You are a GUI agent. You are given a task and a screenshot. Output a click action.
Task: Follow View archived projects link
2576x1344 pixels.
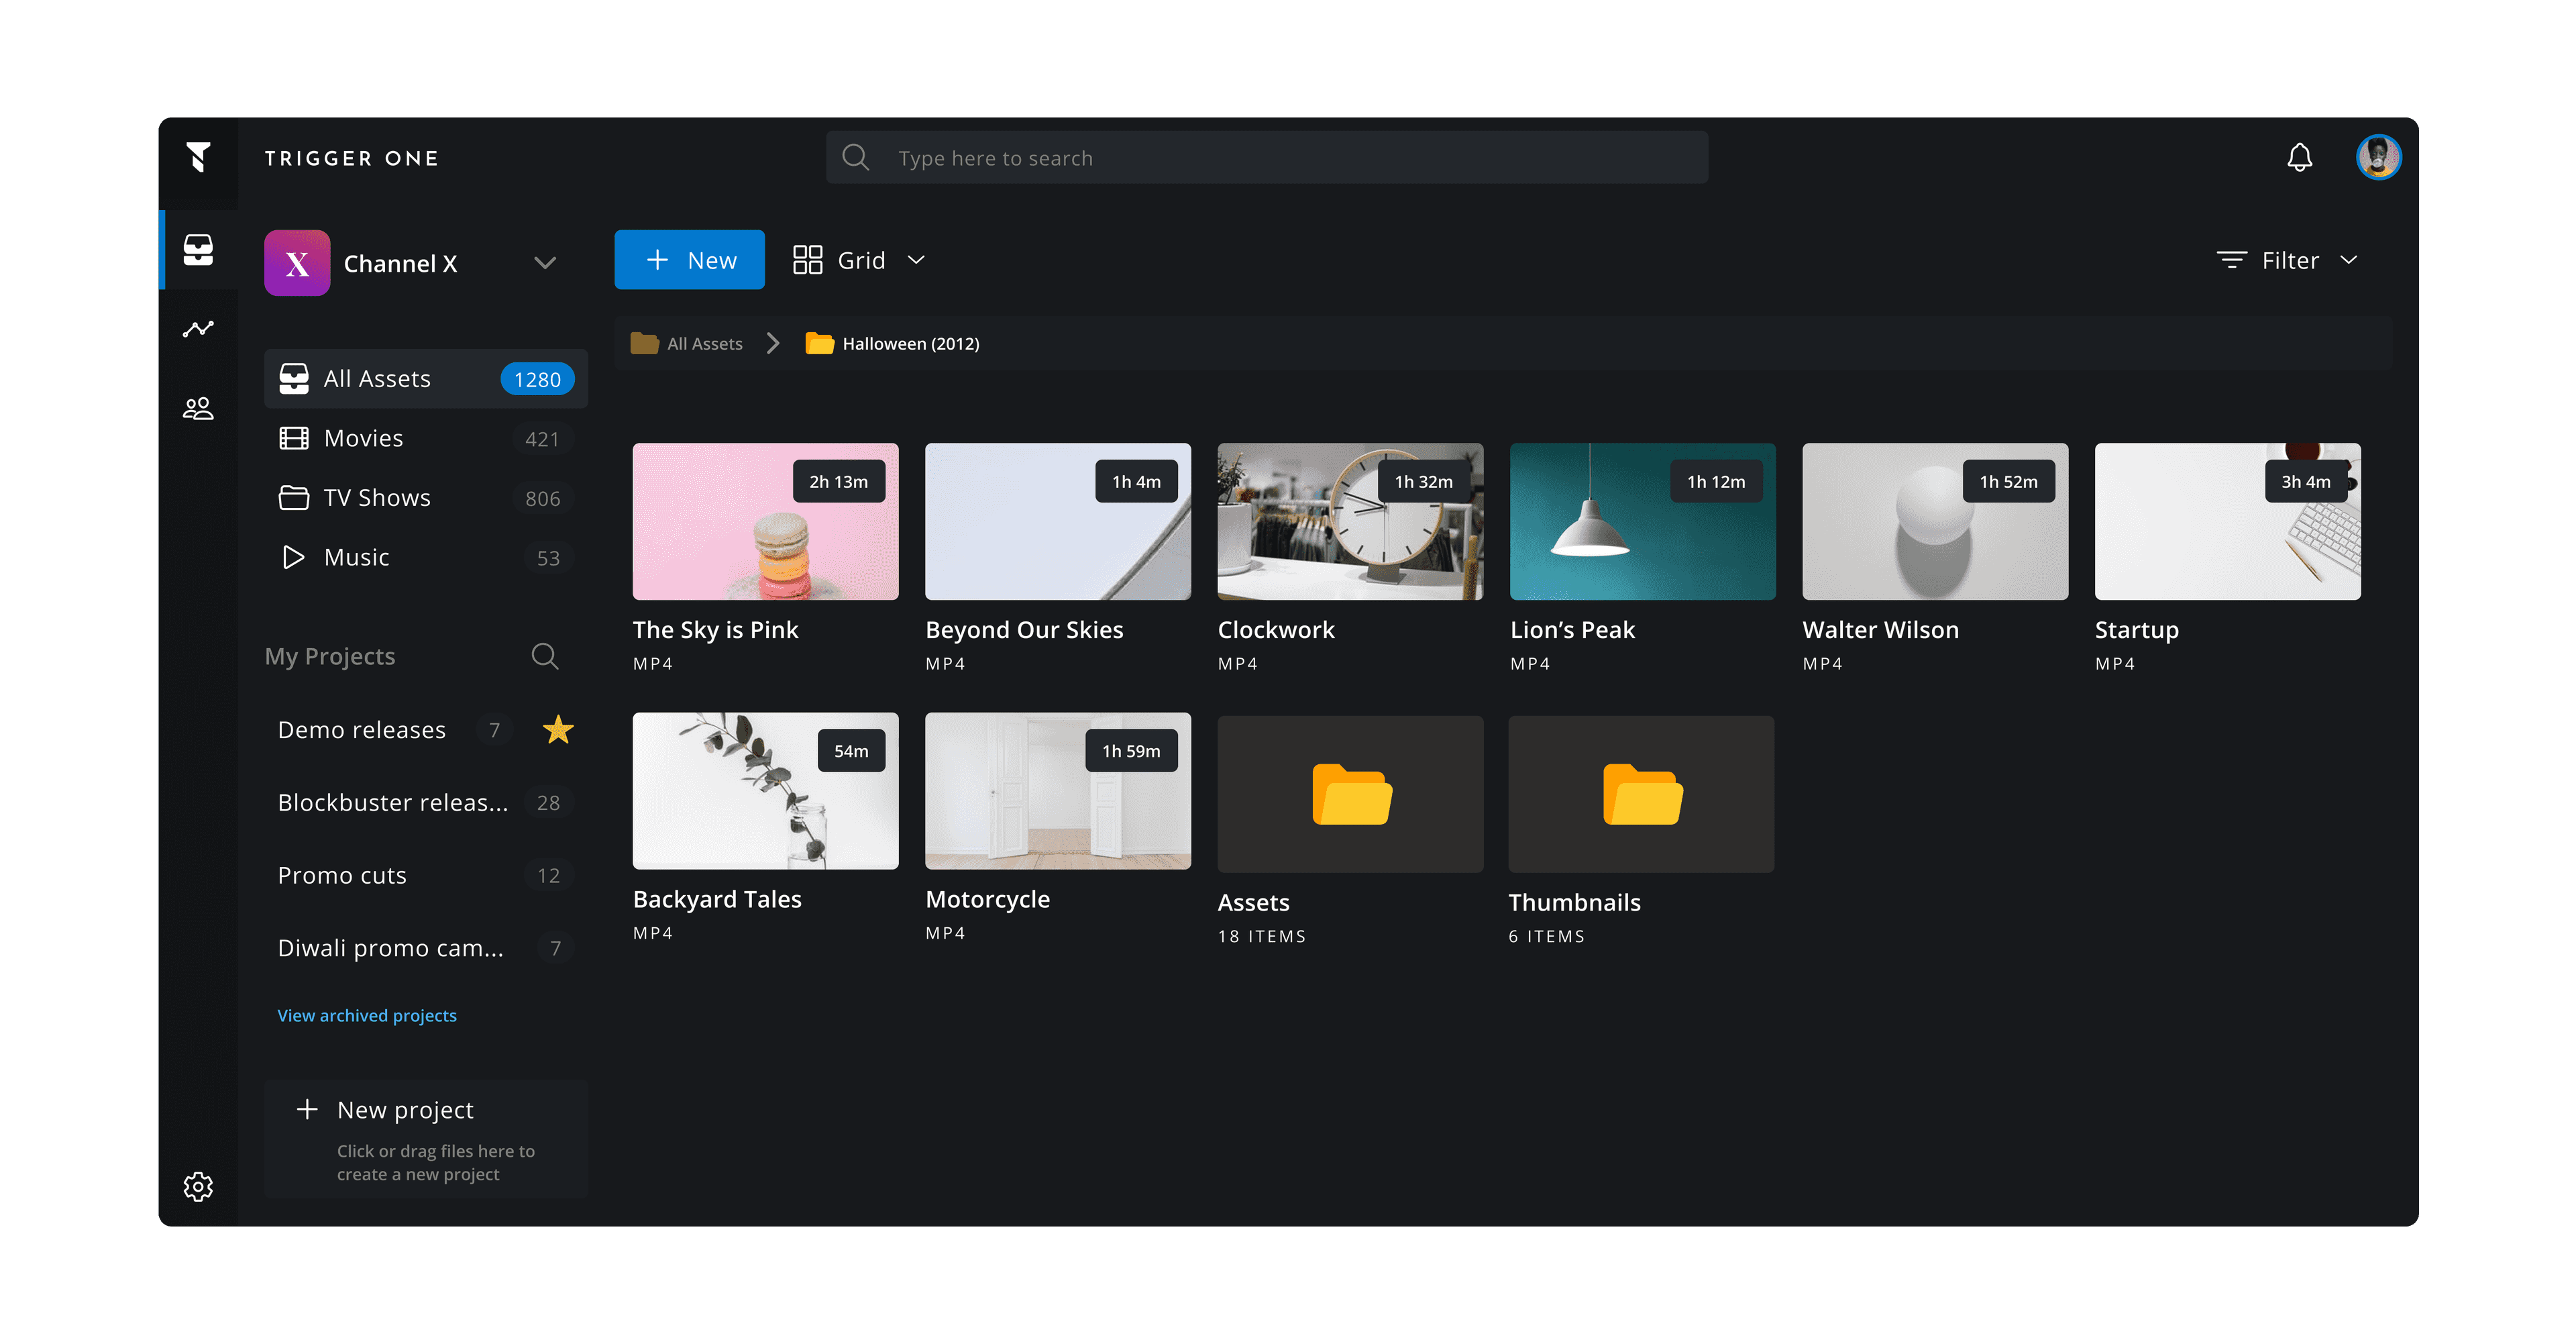(367, 1015)
